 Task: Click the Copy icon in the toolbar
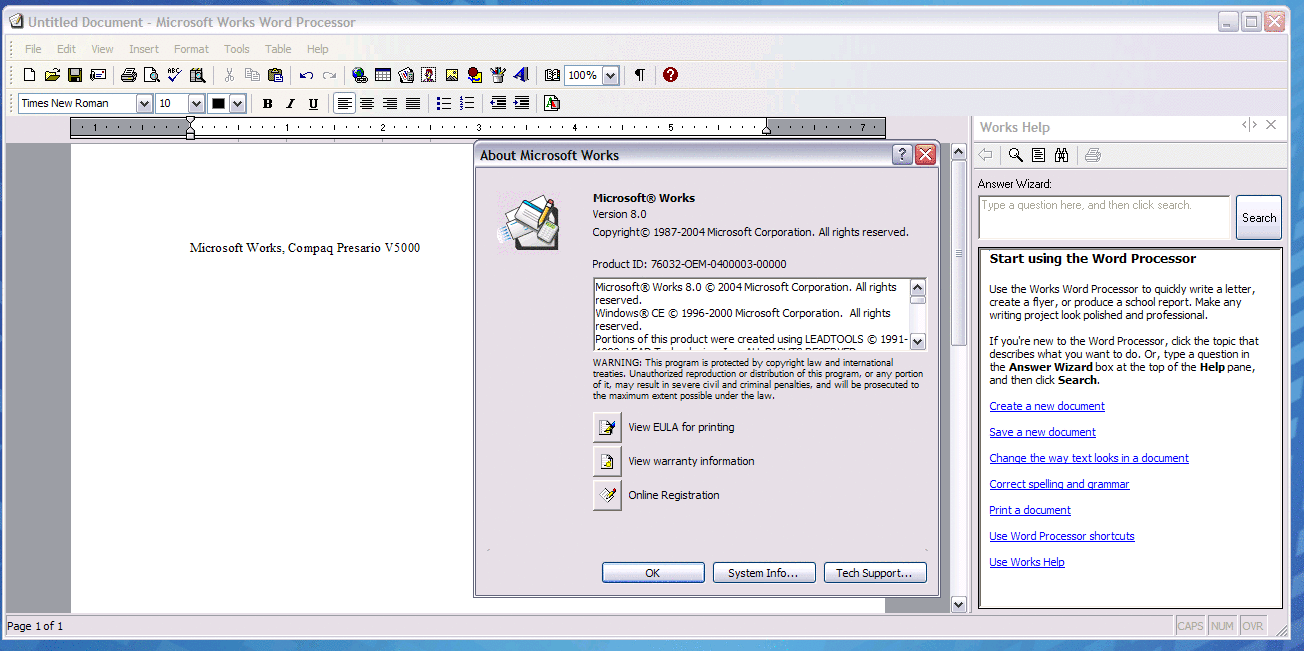[x=252, y=75]
